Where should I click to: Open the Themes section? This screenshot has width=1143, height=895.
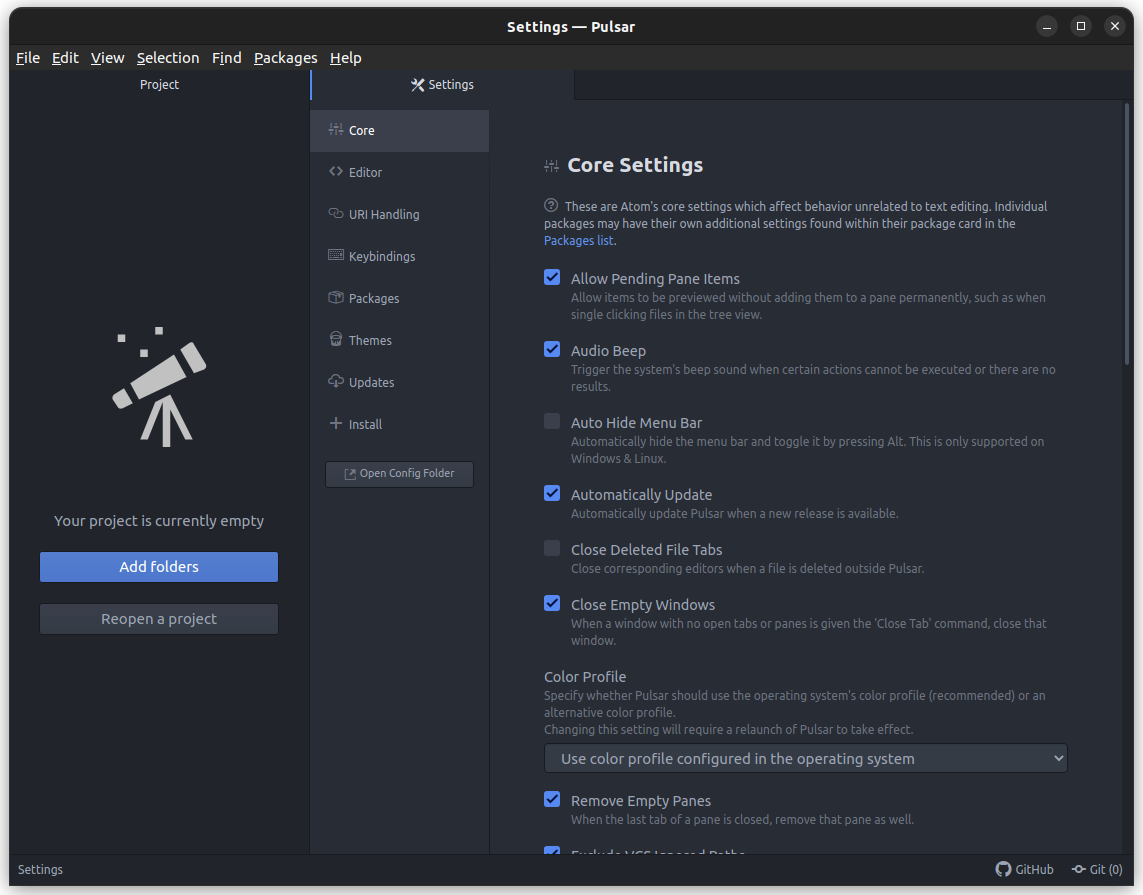coord(335,339)
